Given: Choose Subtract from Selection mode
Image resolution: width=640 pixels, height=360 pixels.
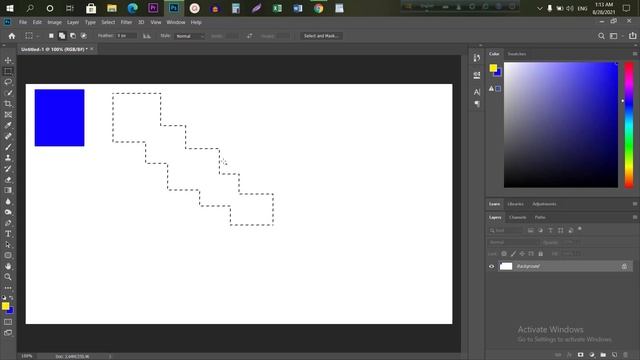Looking at the screenshot, I should 73,36.
